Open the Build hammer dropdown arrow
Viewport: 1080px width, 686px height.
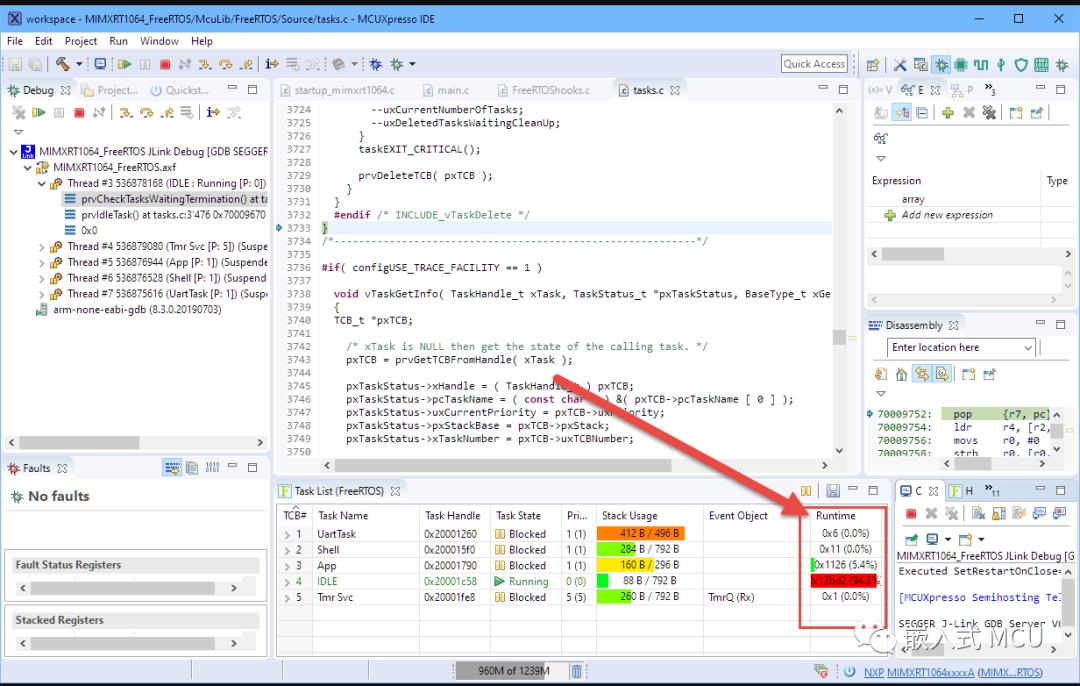[79, 64]
